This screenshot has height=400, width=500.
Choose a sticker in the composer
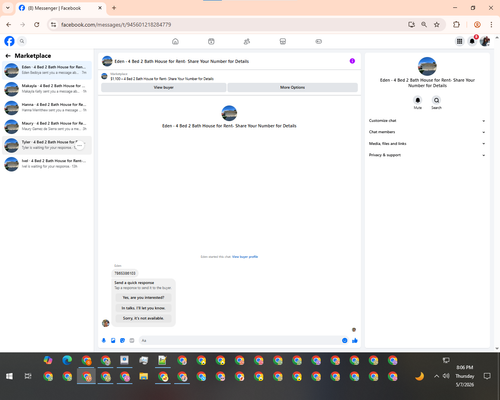[x=122, y=340]
